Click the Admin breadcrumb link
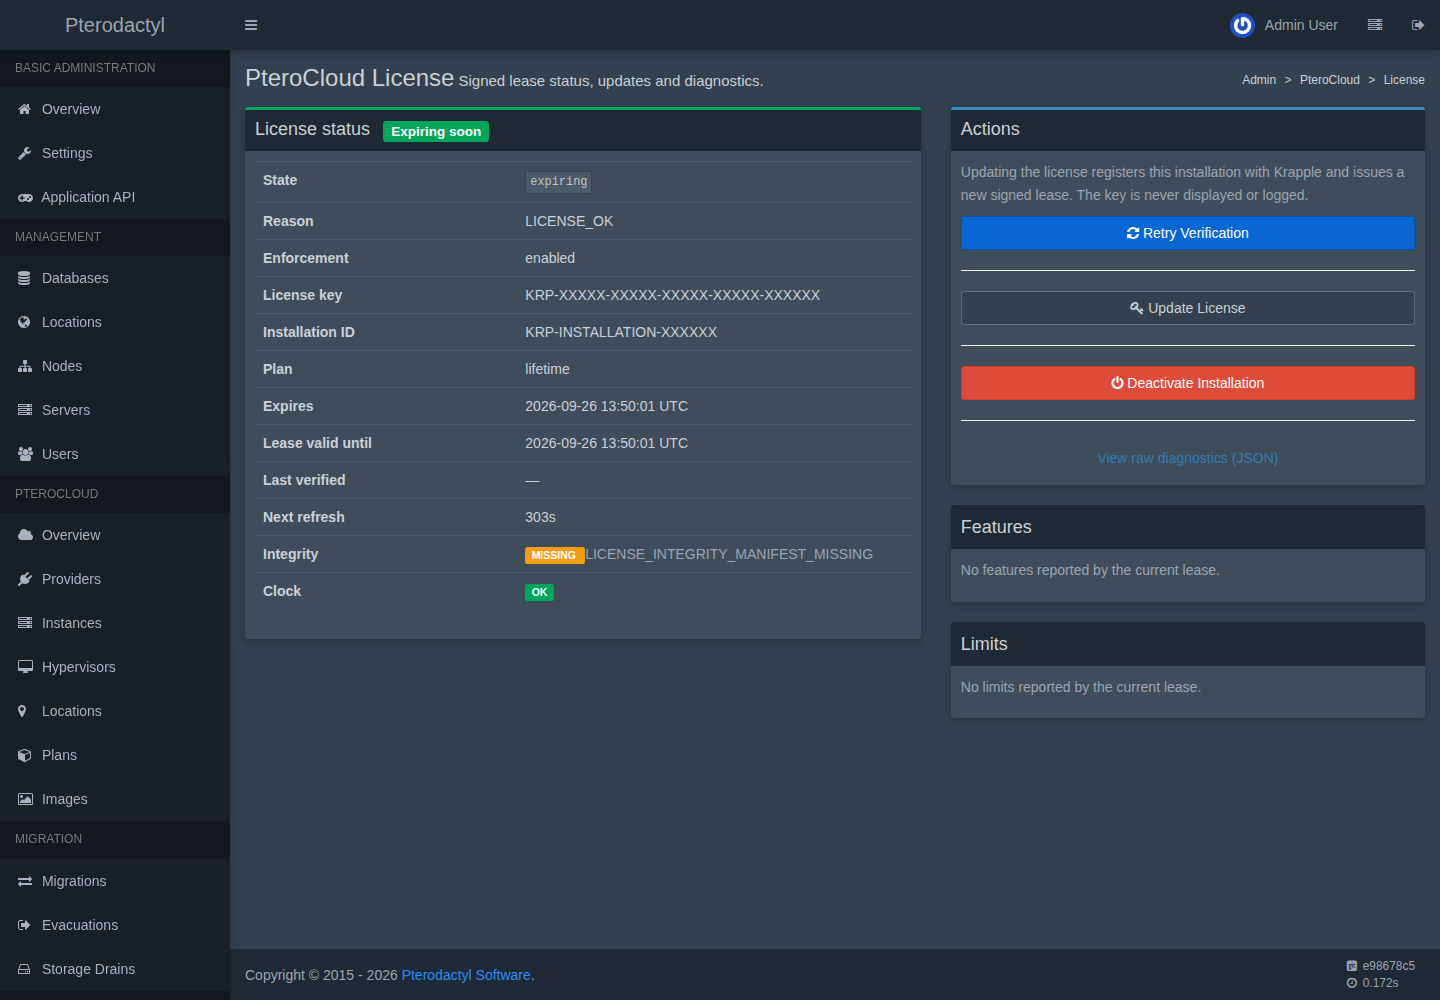The image size is (1440, 1000). tap(1259, 80)
